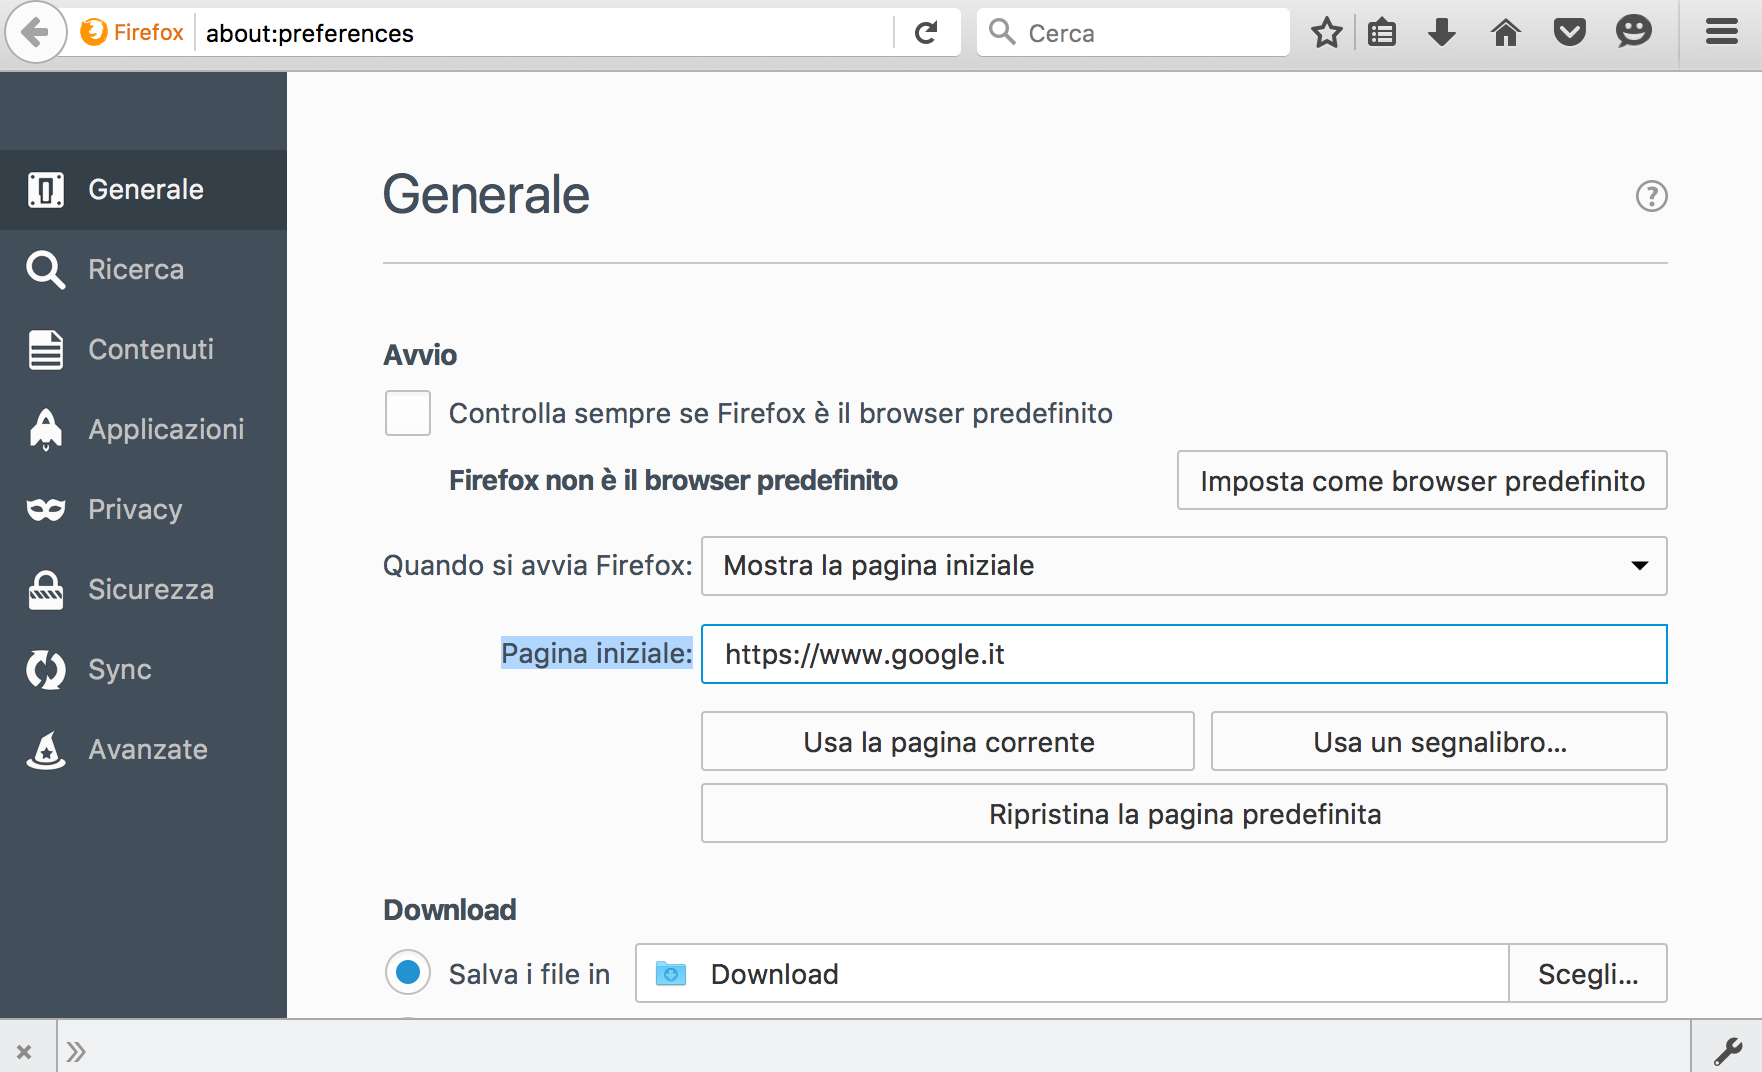Screen dimensions: 1762x1072
Task: Click Ripristina la pagina predefinita button
Action: [x=1184, y=814]
